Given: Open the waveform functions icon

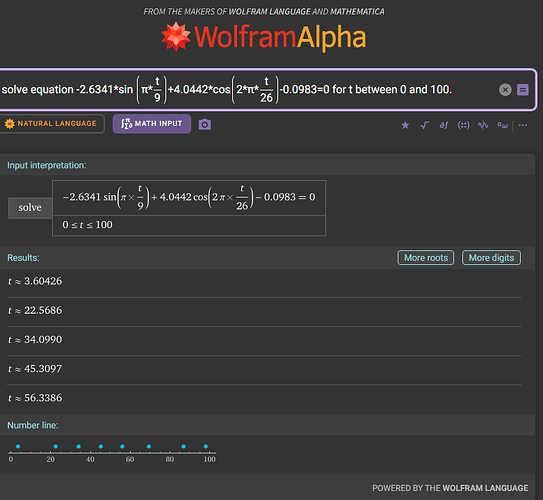Looking at the screenshot, I should click(x=483, y=125).
